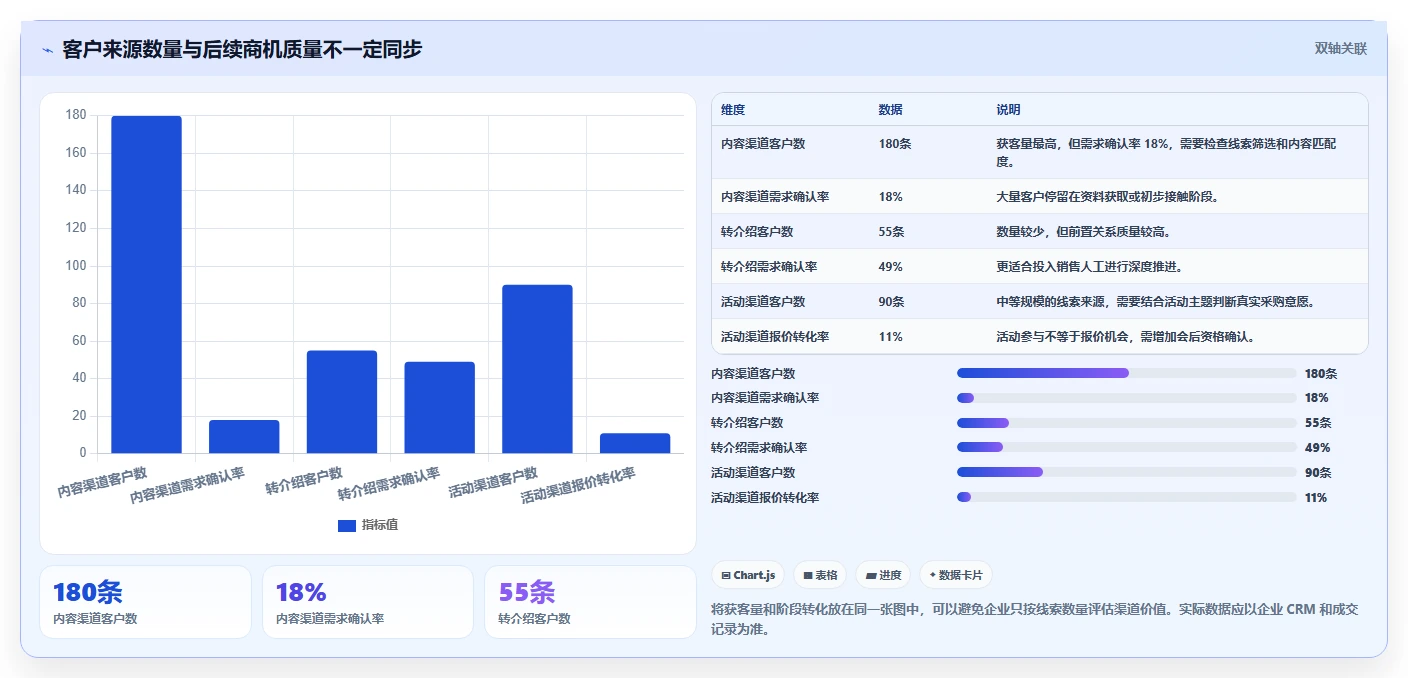Screen dimensions: 1408x678
Task: Click the 11% value beside progress bar
Action: click(x=1316, y=498)
